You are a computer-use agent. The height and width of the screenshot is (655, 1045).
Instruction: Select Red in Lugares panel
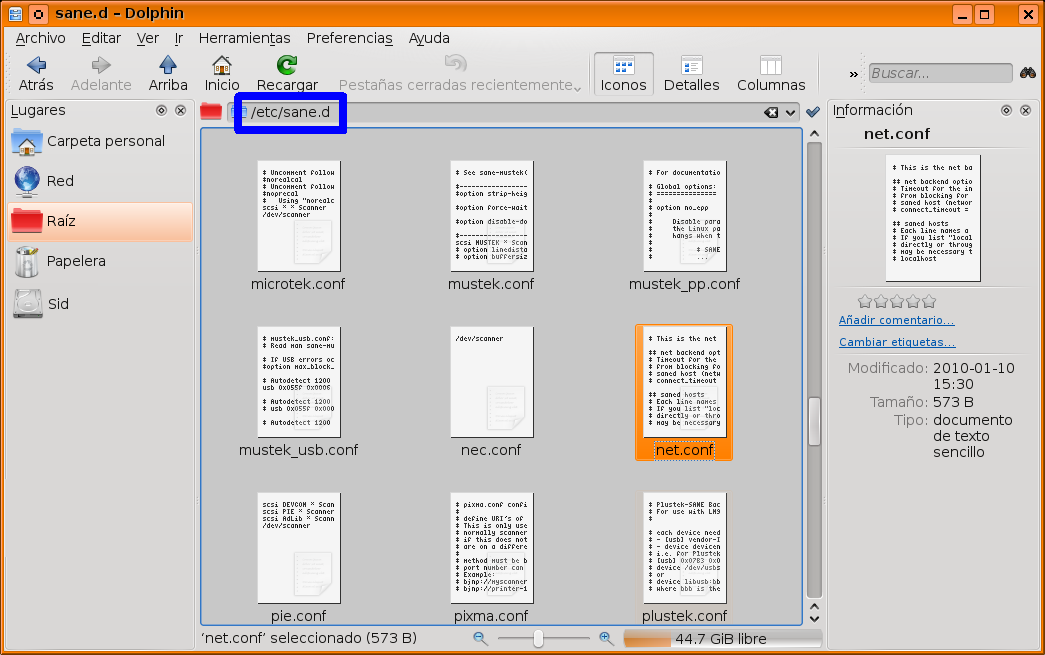pos(101,181)
